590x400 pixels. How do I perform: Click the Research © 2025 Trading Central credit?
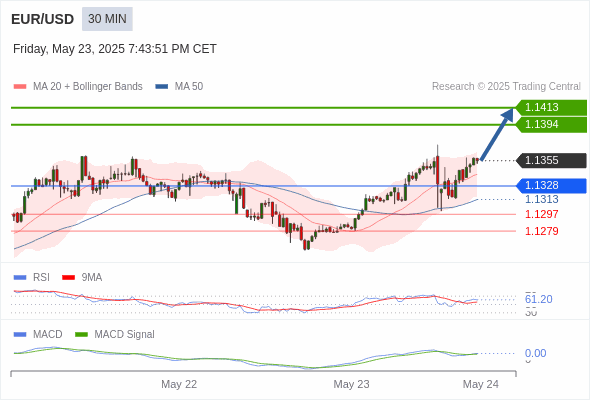click(x=506, y=87)
